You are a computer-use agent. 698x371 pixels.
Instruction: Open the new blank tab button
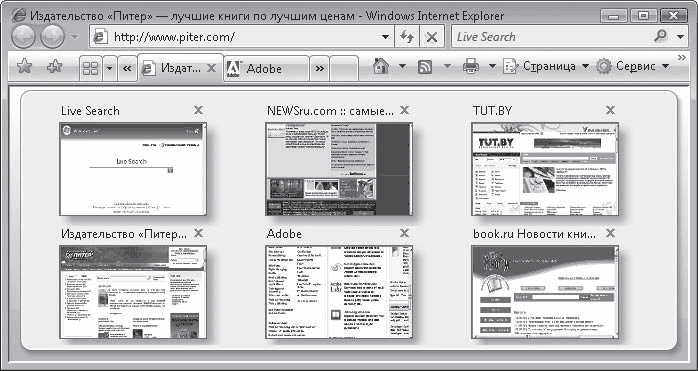344,69
